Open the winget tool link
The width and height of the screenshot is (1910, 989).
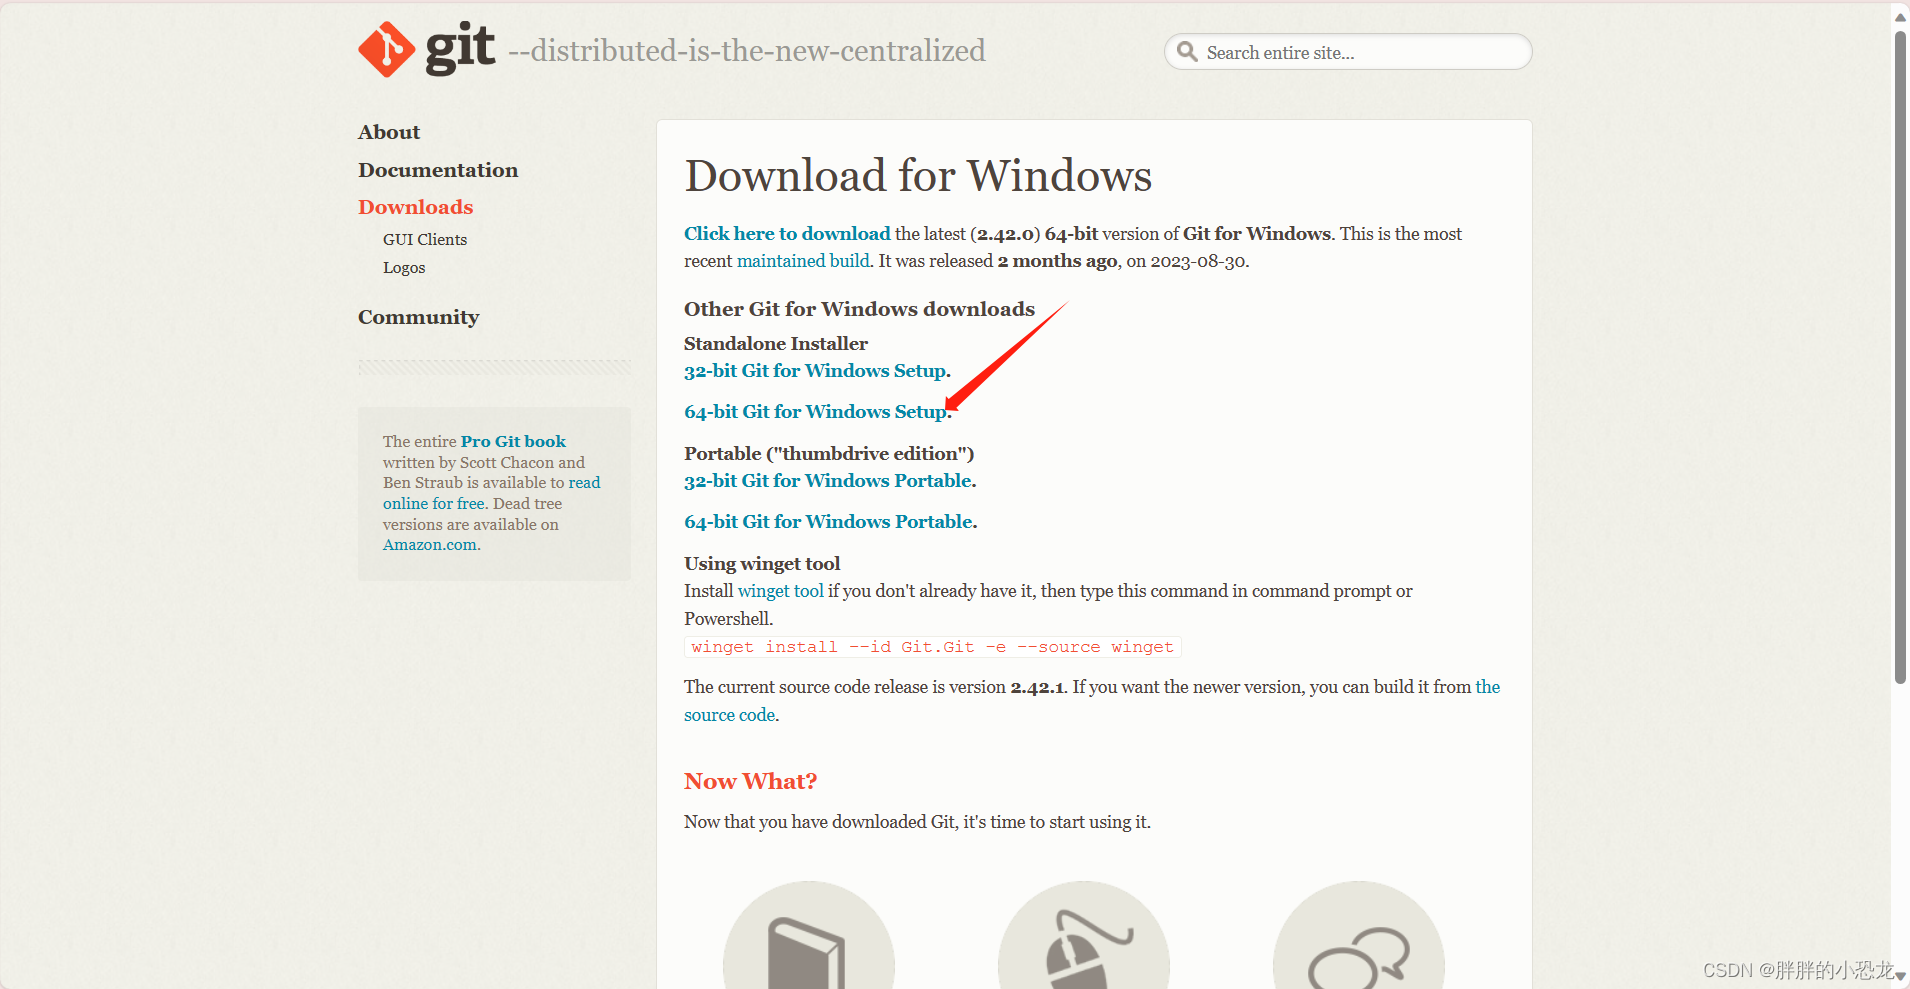coord(781,591)
